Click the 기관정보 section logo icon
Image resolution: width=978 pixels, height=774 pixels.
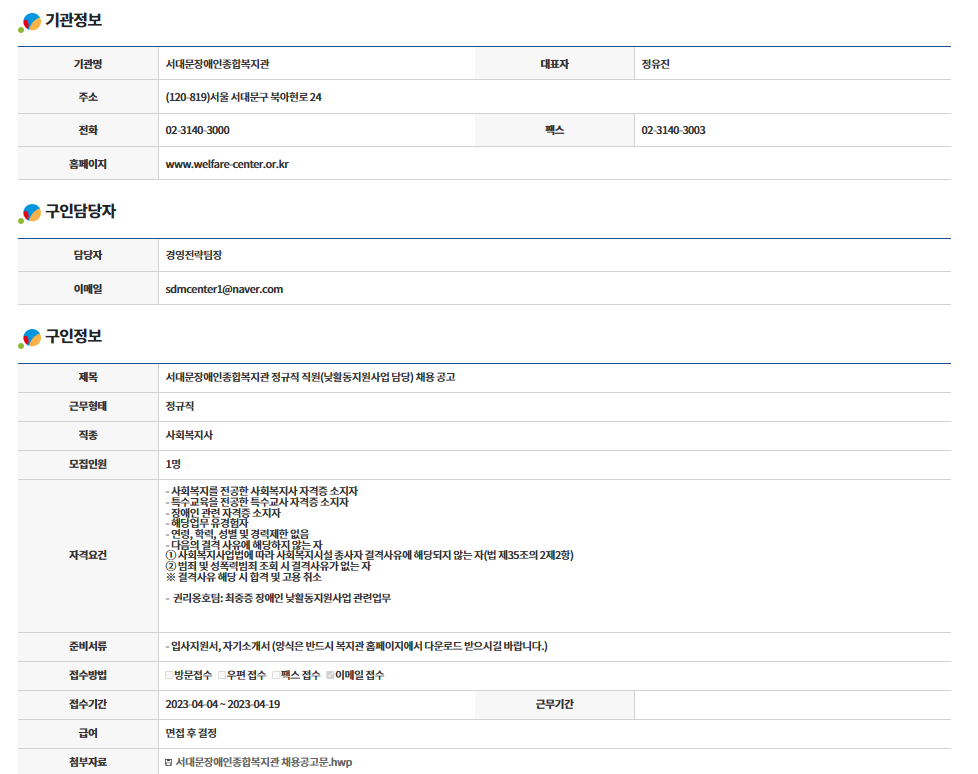click(29, 22)
